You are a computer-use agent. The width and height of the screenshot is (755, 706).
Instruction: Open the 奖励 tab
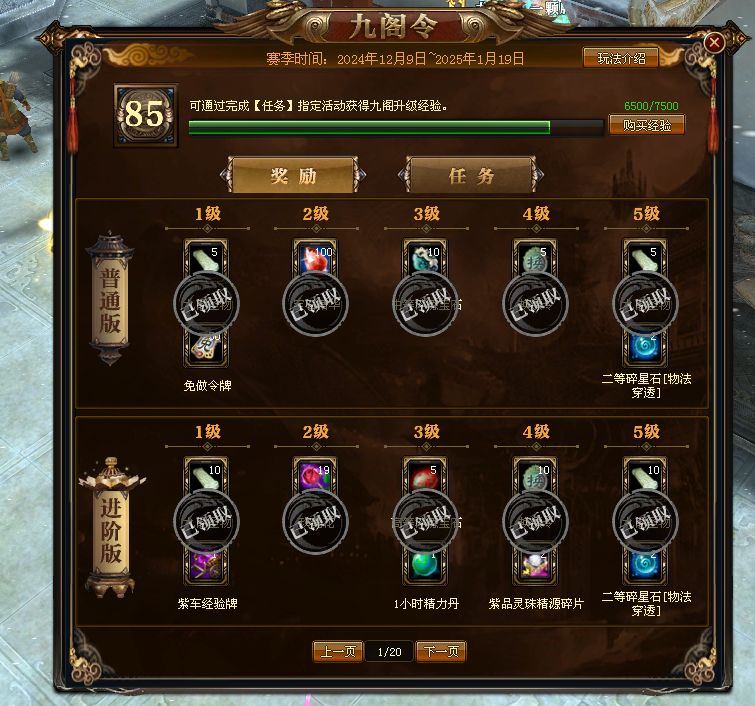(293, 175)
